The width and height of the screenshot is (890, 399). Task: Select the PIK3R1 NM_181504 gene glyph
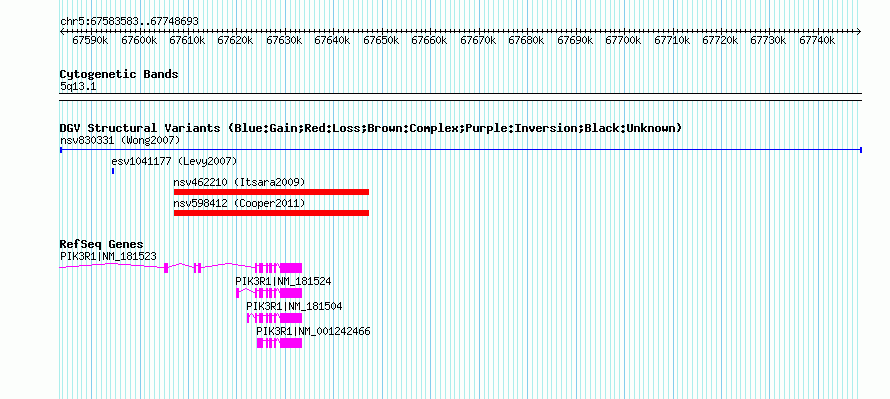(x=274, y=318)
